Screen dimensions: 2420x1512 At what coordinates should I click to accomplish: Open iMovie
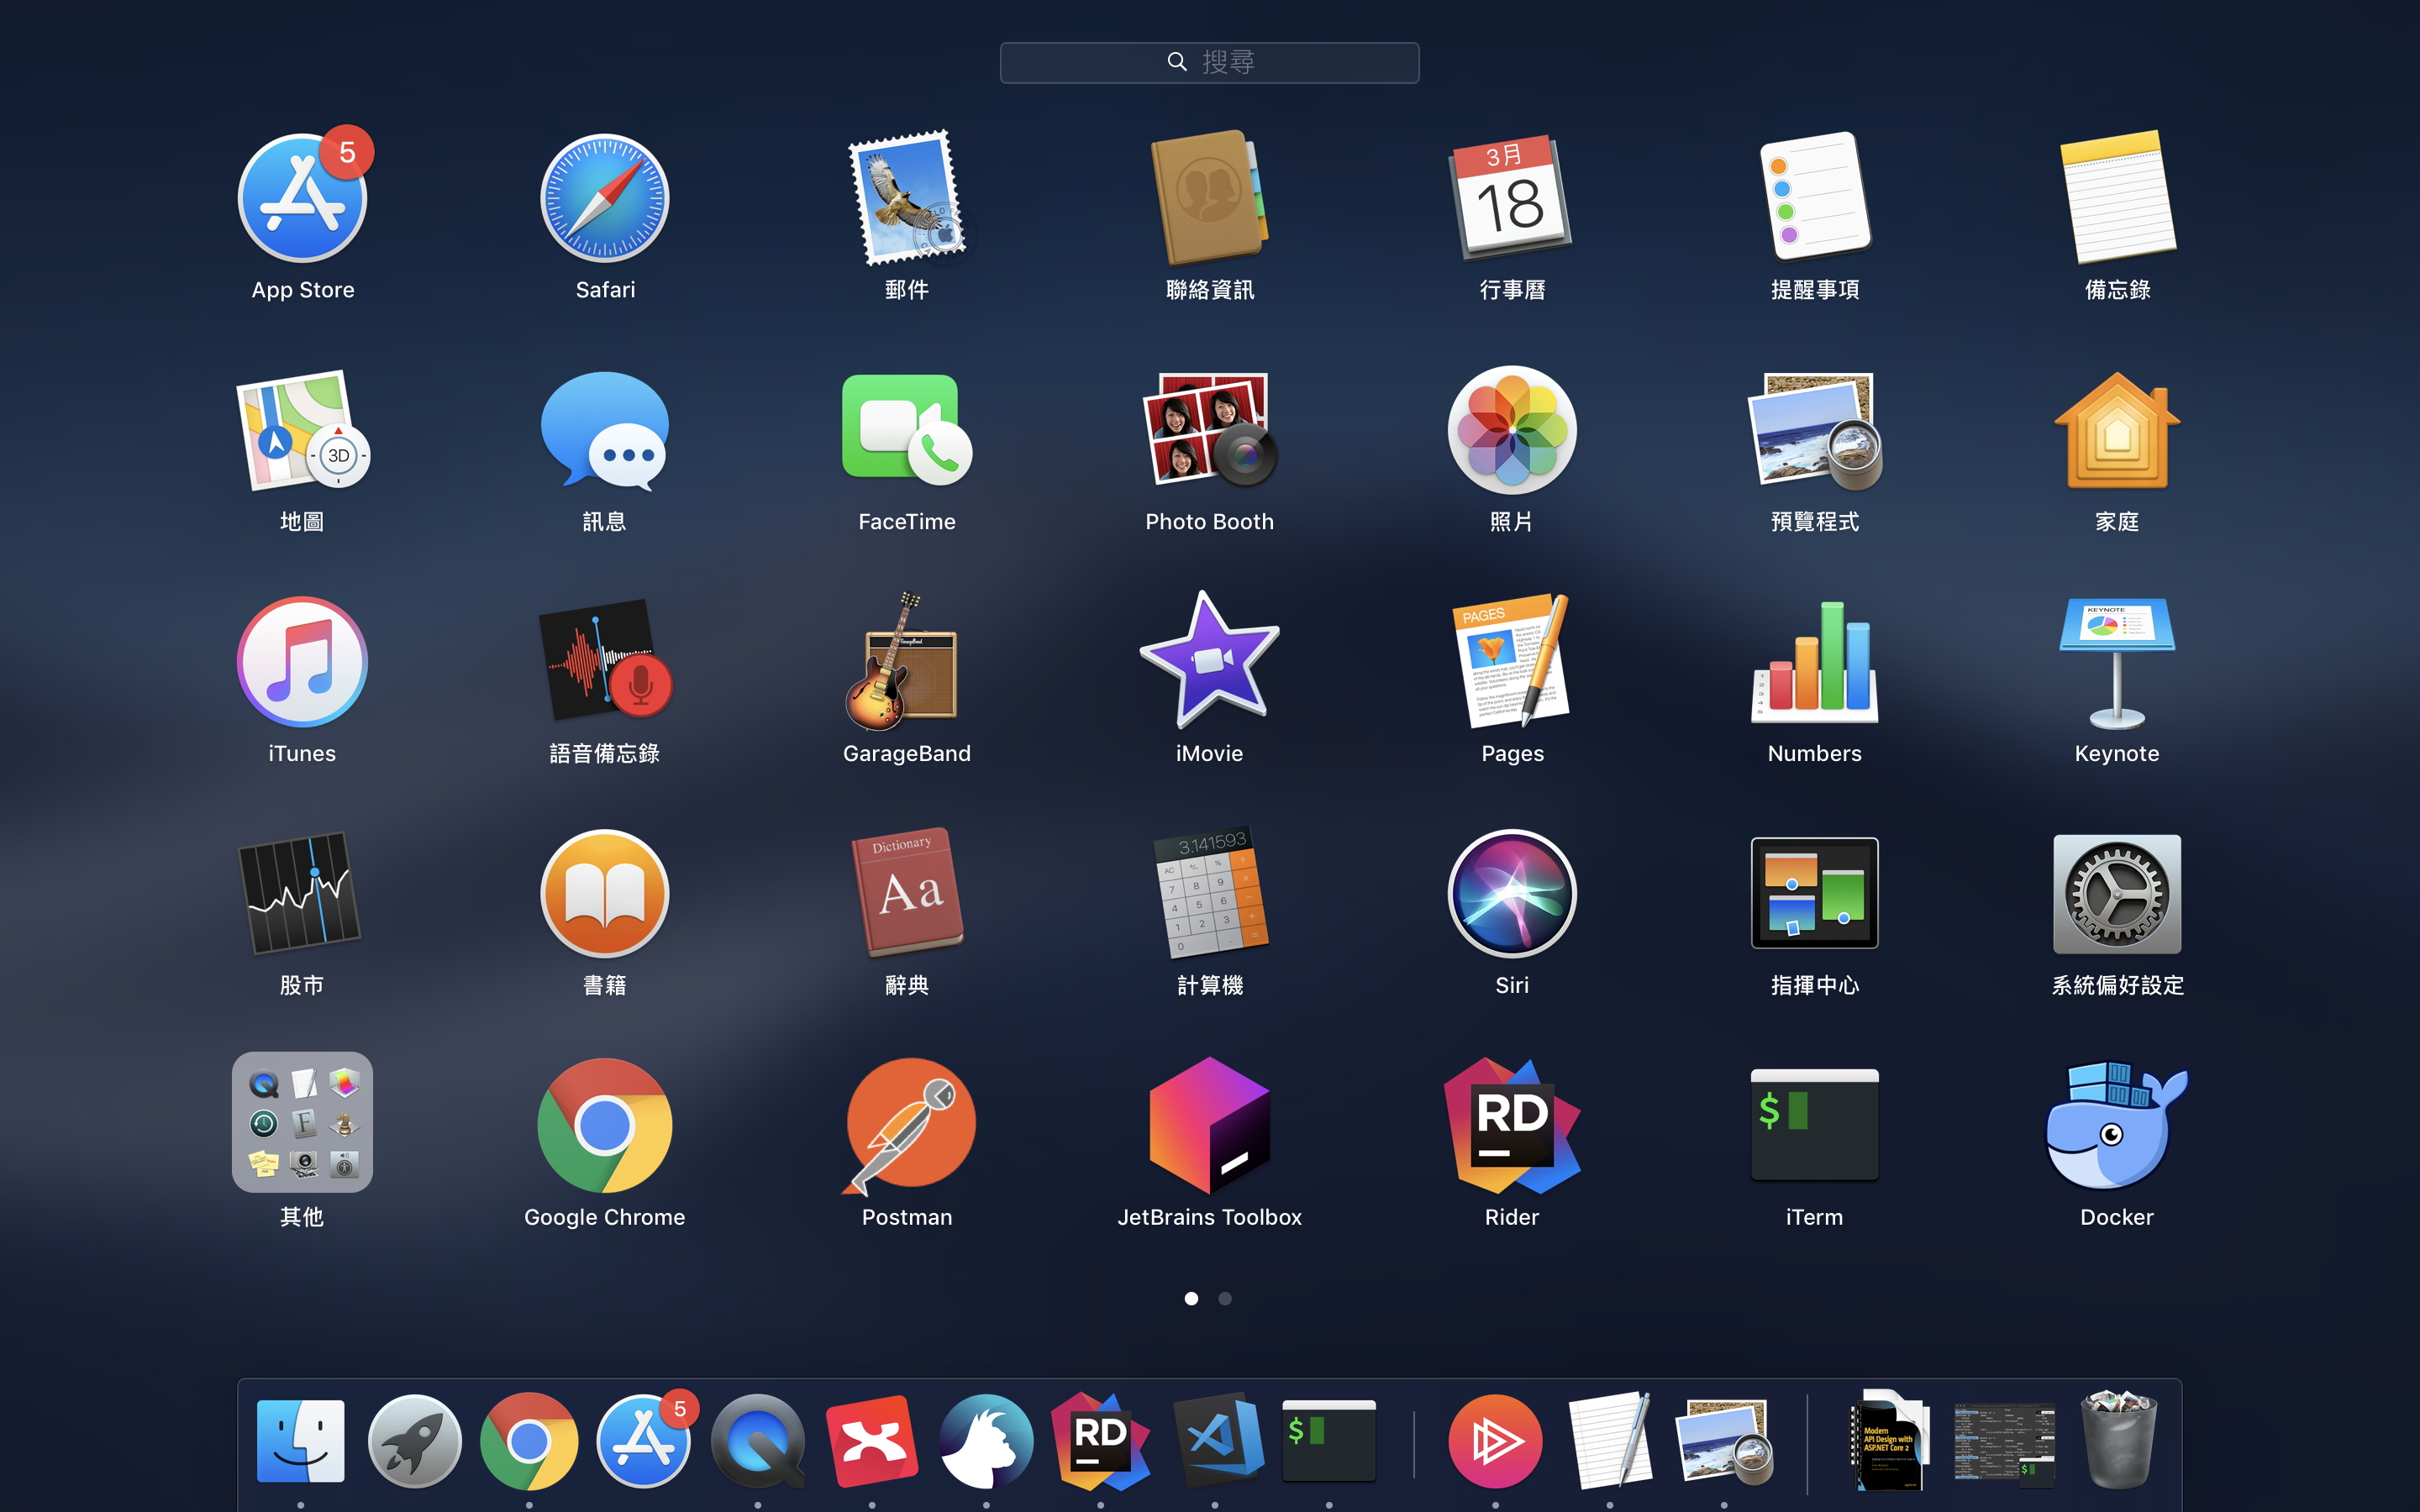(1209, 662)
